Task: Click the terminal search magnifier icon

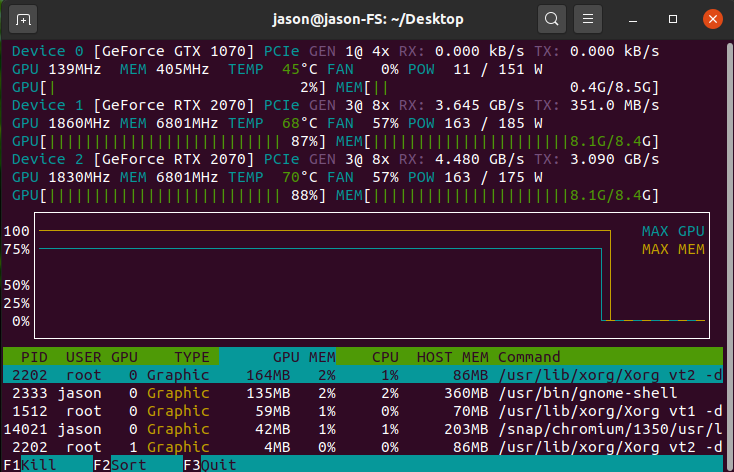Action: (x=552, y=19)
